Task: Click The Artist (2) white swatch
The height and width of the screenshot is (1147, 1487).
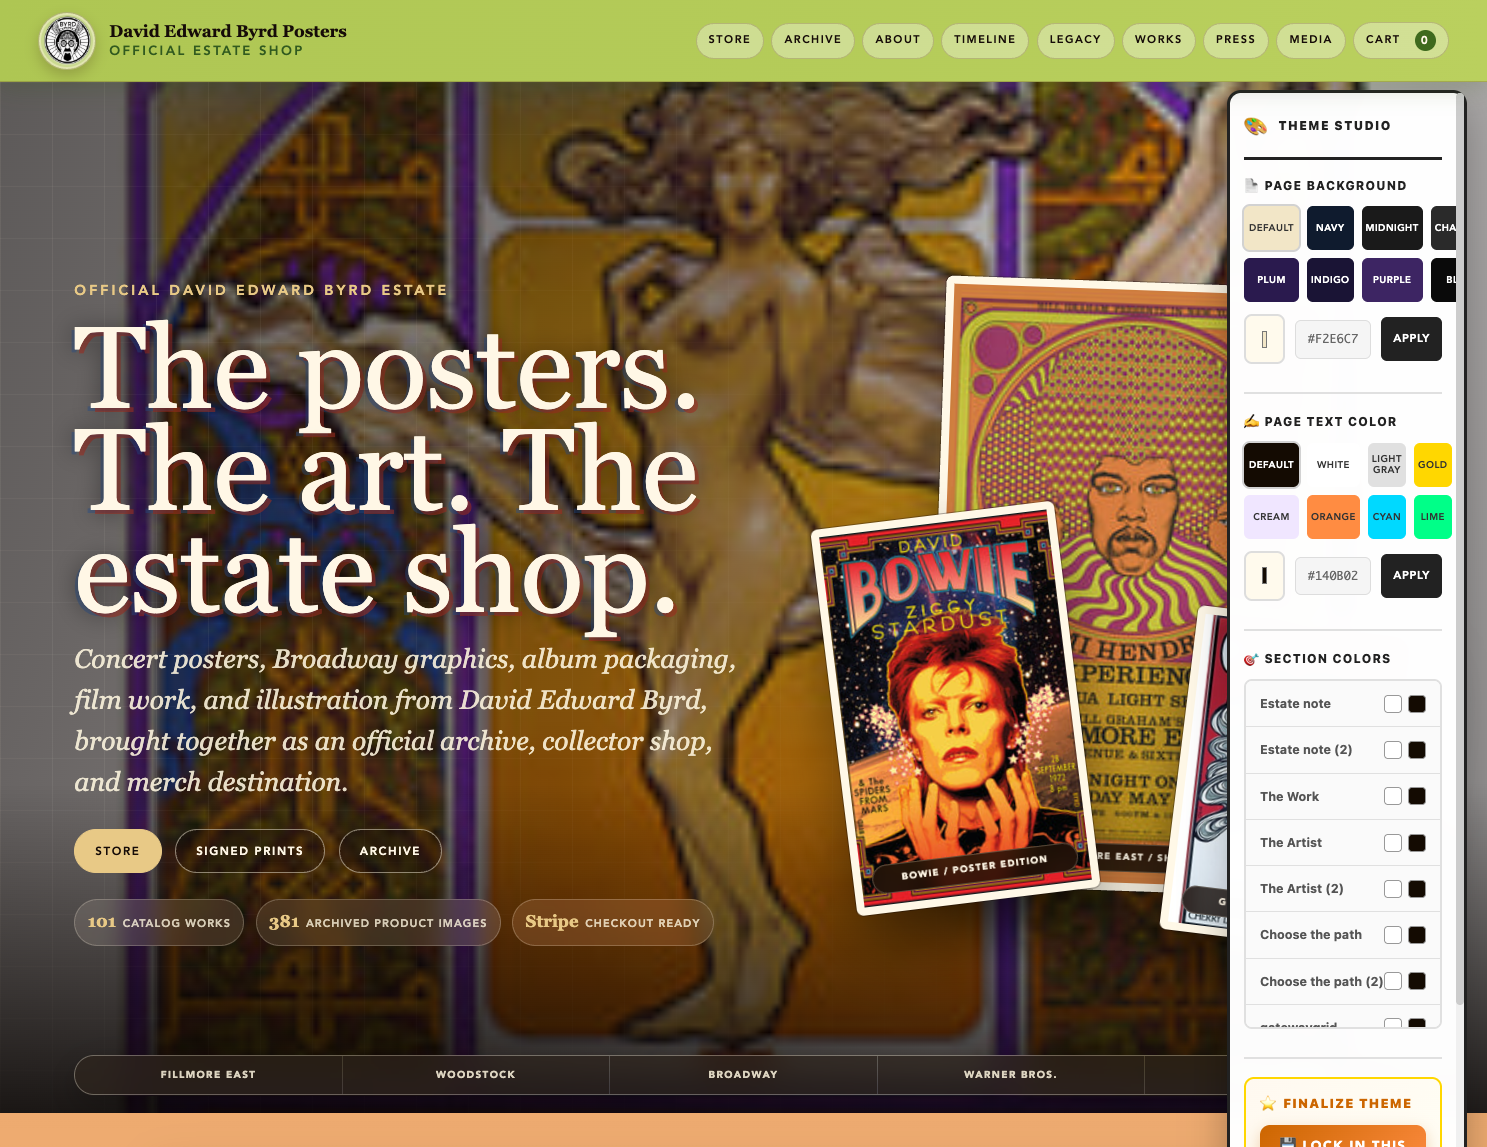Action: (x=1392, y=889)
